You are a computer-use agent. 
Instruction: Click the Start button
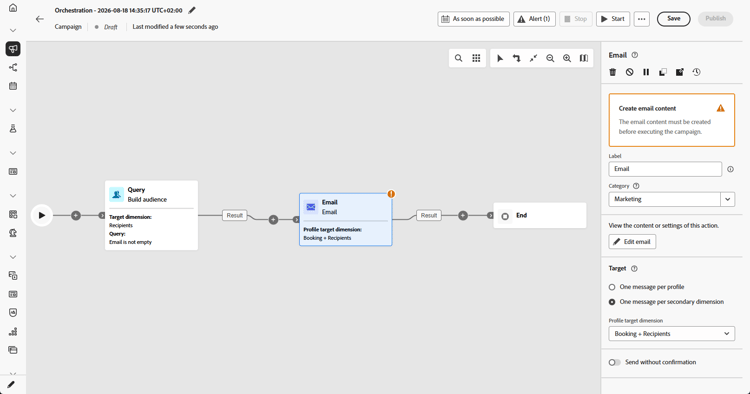click(x=613, y=19)
